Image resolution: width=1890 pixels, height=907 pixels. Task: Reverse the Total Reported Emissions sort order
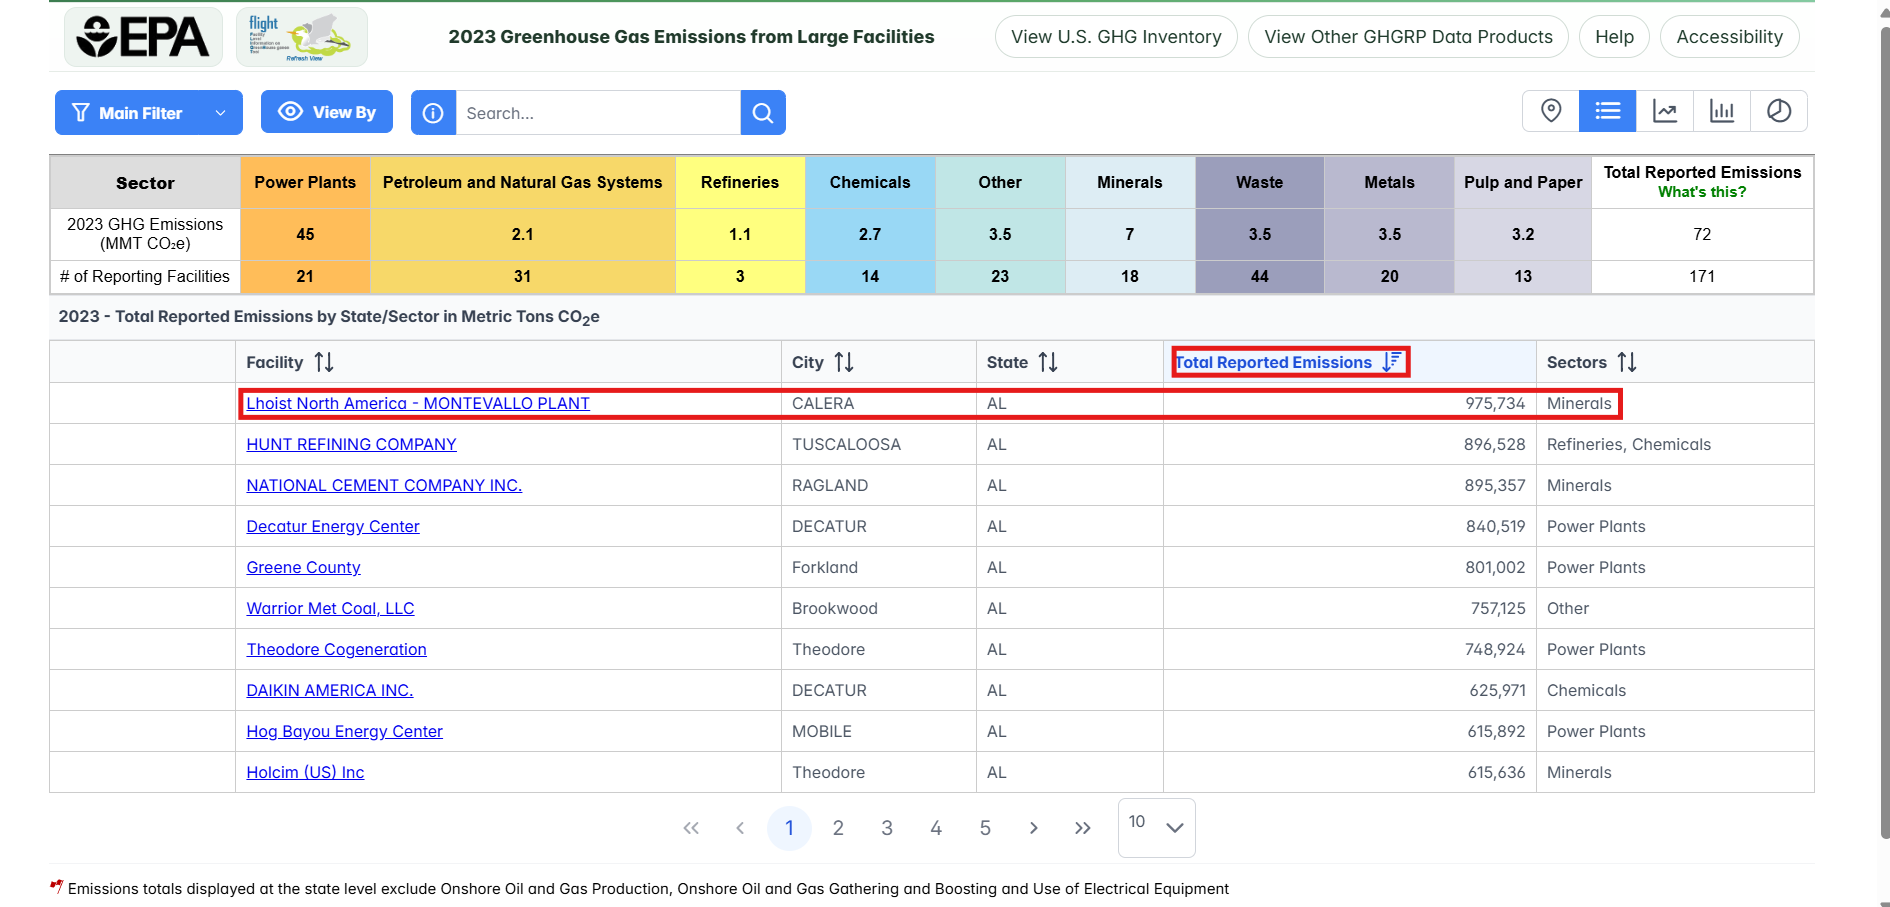[1391, 362]
